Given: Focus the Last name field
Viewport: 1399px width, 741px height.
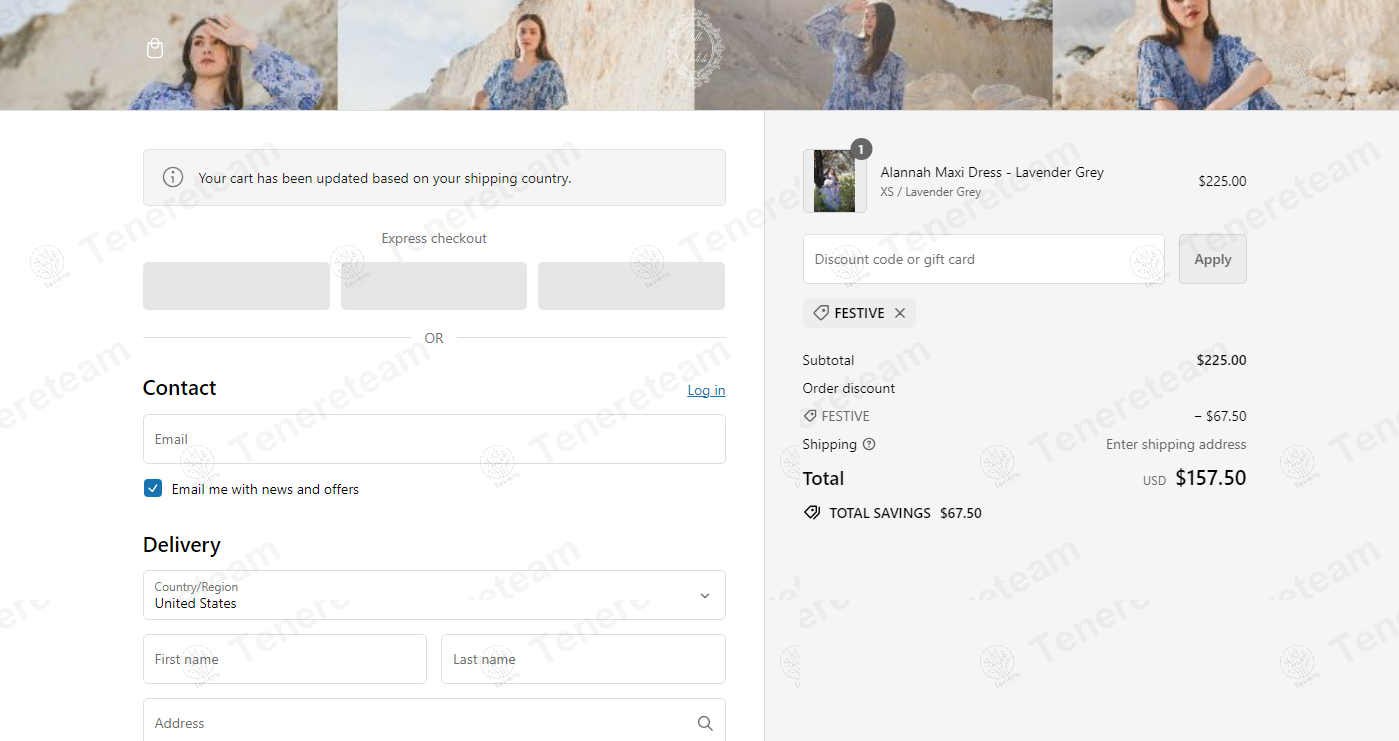Looking at the screenshot, I should (x=583, y=659).
